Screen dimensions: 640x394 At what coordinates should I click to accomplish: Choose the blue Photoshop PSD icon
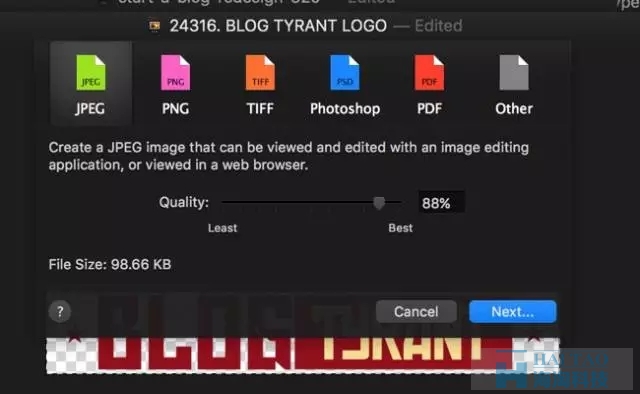345,73
